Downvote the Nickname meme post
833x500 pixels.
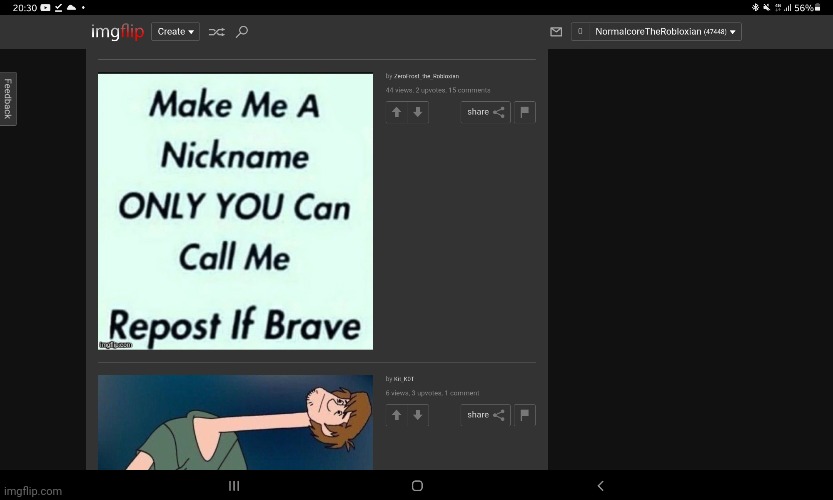(418, 112)
